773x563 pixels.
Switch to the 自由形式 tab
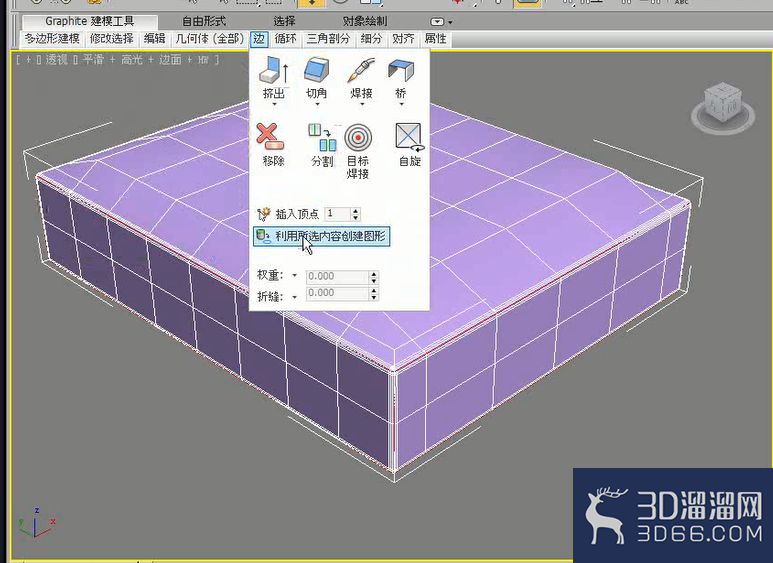204,21
